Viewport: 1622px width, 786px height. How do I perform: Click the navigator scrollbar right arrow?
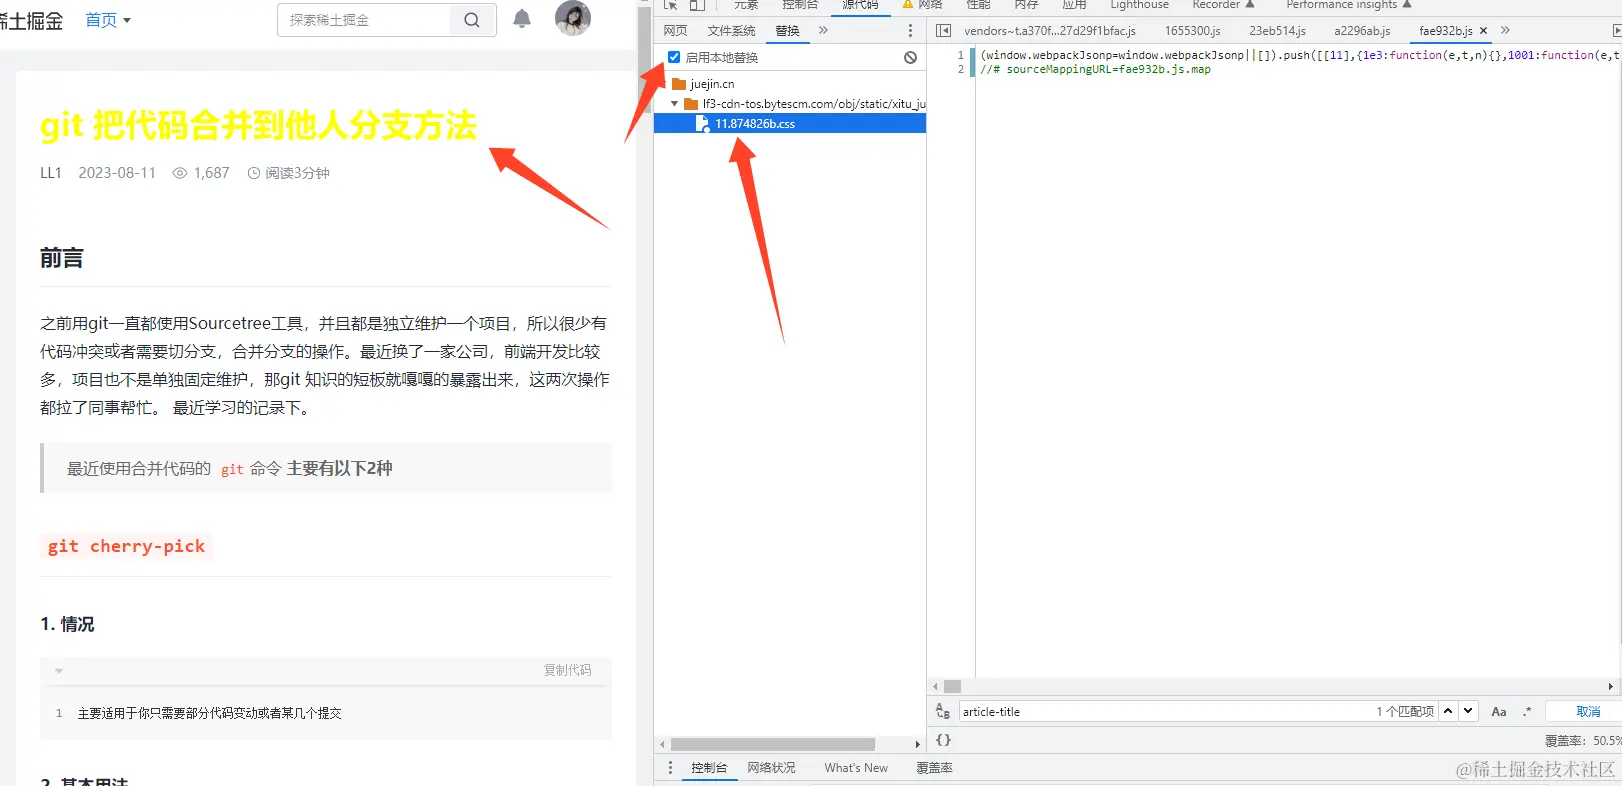pyautogui.click(x=918, y=744)
